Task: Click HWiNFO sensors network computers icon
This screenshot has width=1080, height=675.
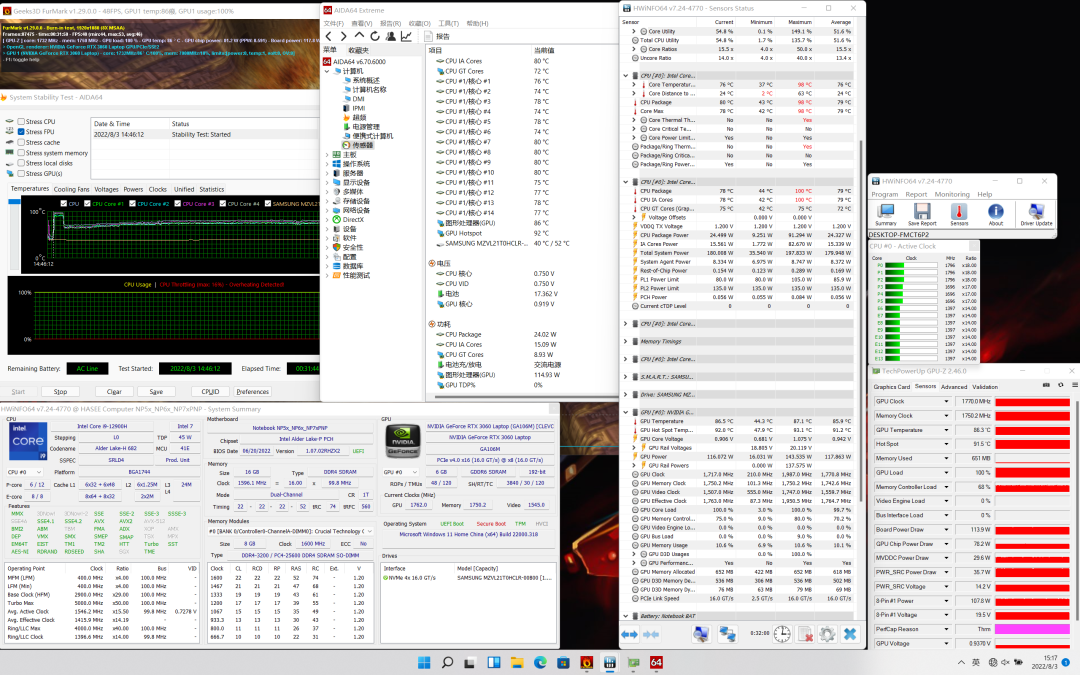Action: pos(727,634)
